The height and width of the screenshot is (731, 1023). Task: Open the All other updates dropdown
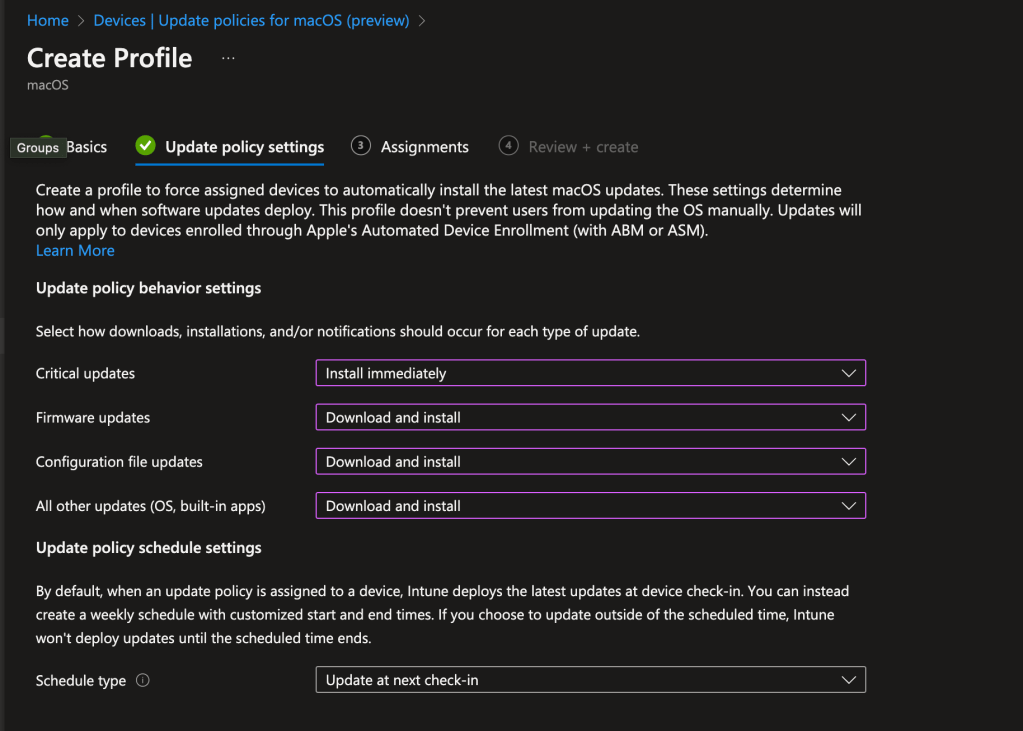pyautogui.click(x=590, y=506)
